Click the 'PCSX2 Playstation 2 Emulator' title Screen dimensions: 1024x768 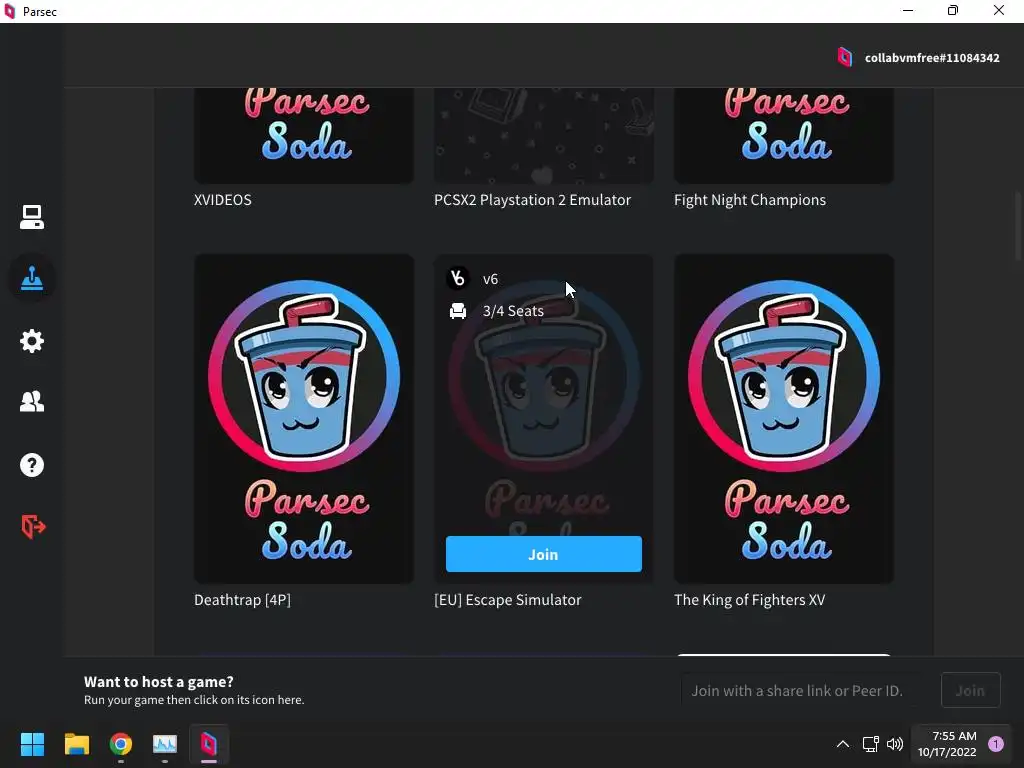pyautogui.click(x=532, y=200)
